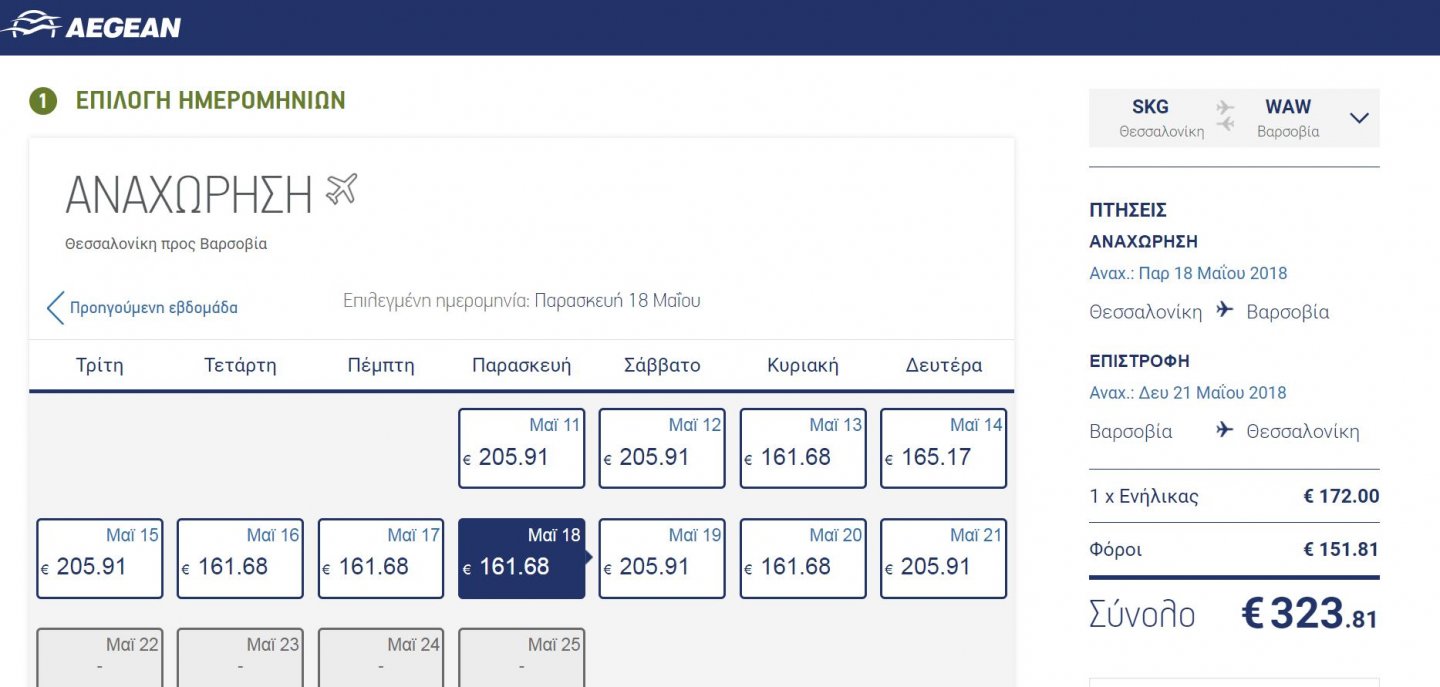Click the disabled Μαϊ 22 date cell

99,656
